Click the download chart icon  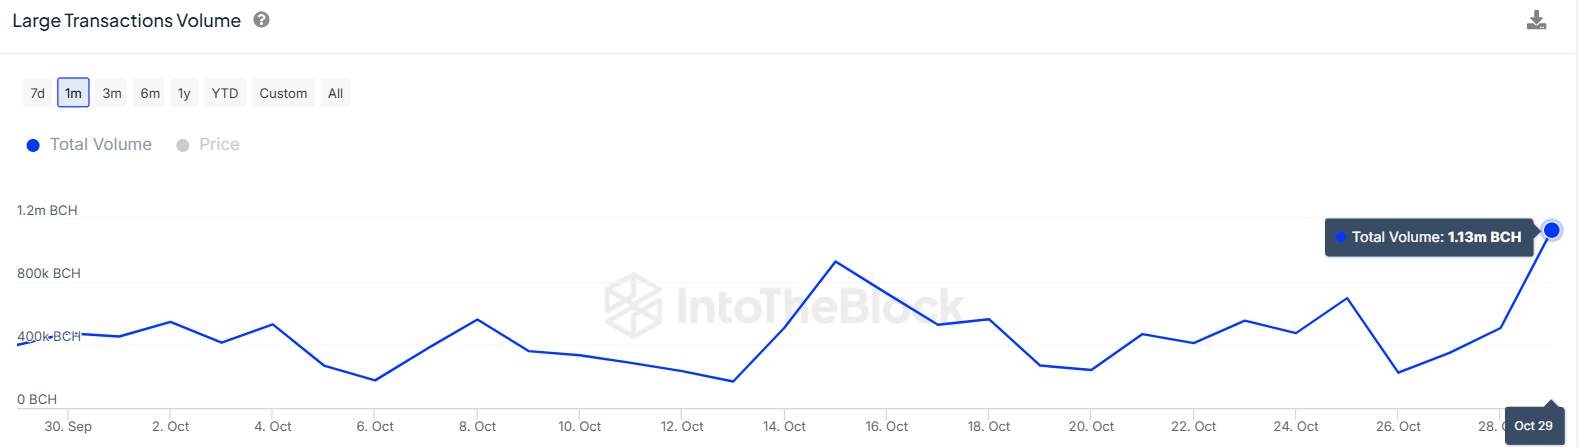tap(1536, 21)
